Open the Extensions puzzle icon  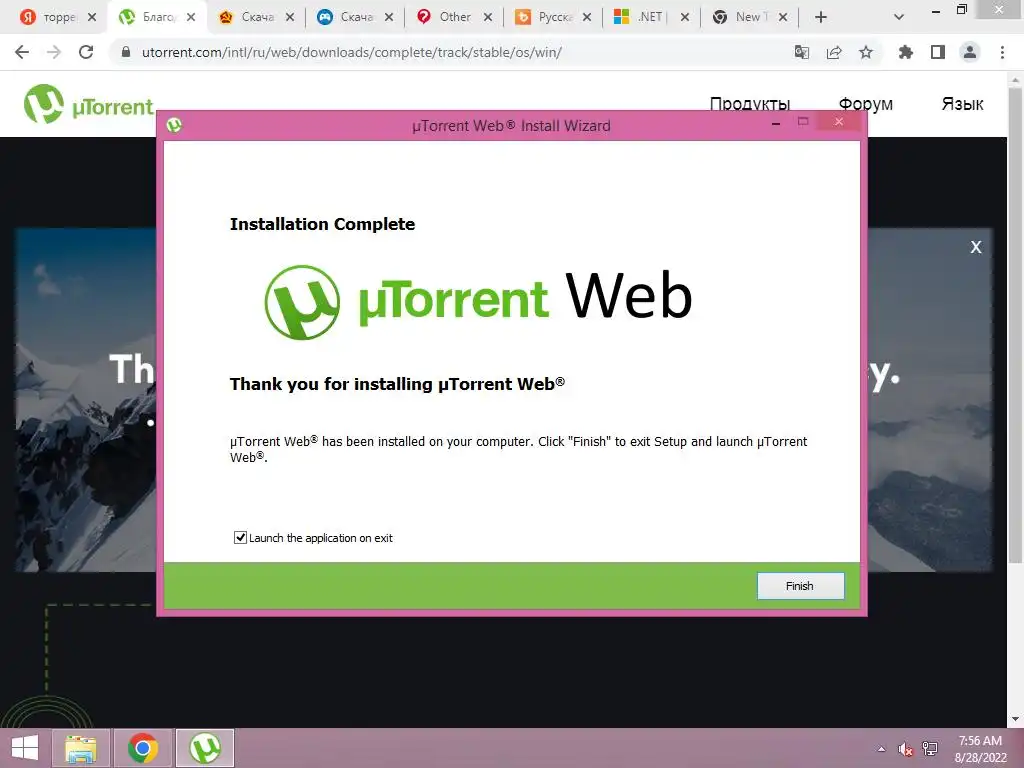point(905,52)
